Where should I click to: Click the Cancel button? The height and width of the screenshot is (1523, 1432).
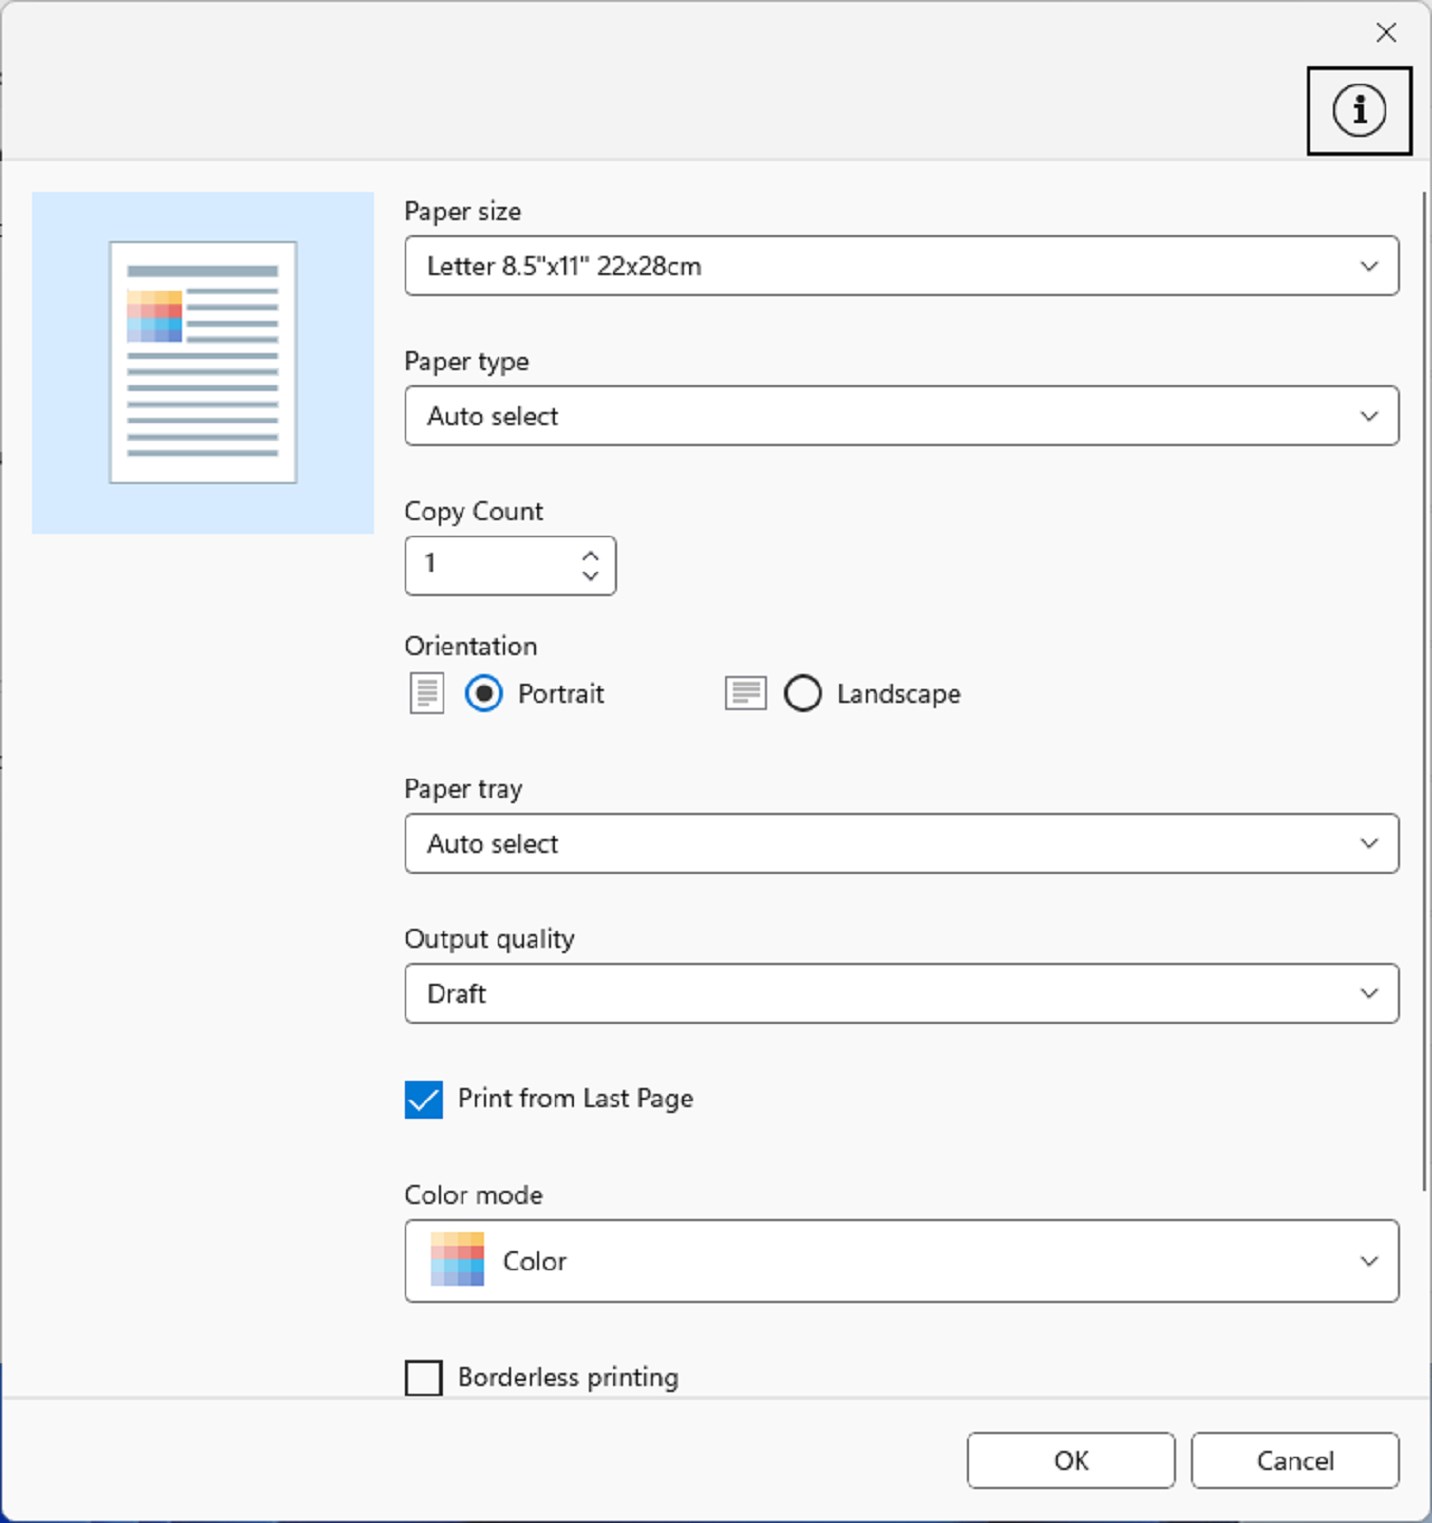pyautogui.click(x=1294, y=1460)
